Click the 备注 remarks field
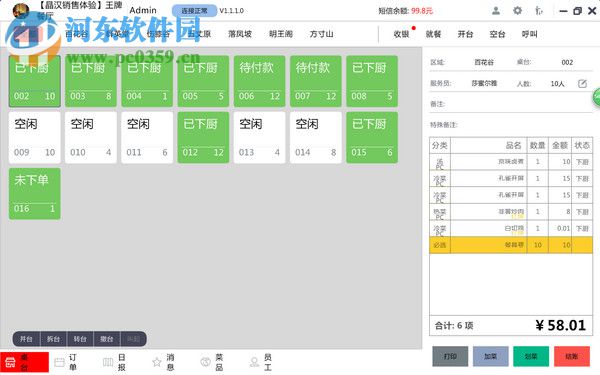Screen dimensions: 600x375 [x=511, y=104]
